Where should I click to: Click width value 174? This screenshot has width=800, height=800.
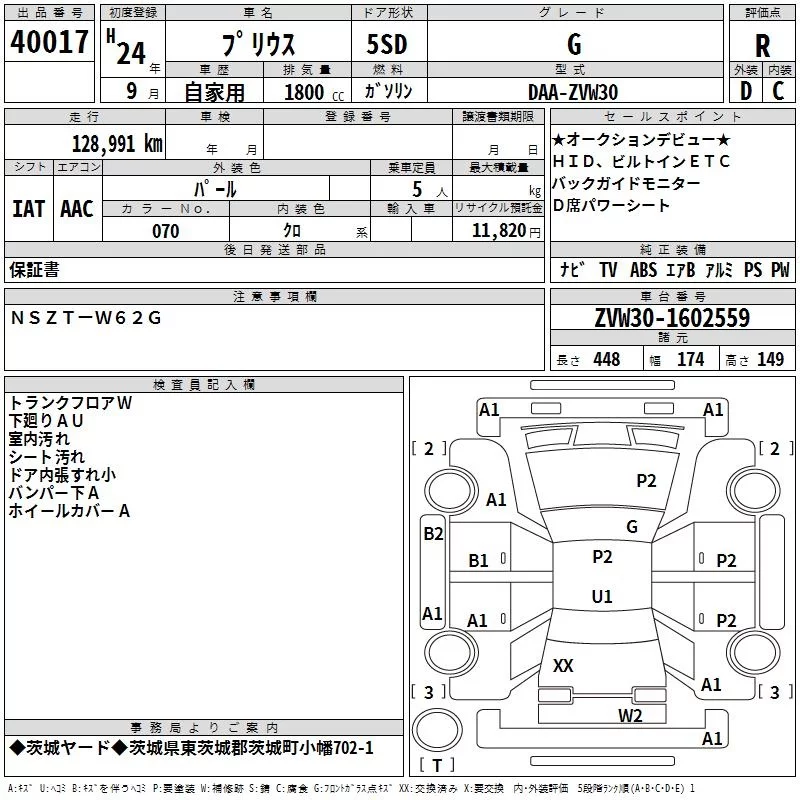click(x=691, y=359)
